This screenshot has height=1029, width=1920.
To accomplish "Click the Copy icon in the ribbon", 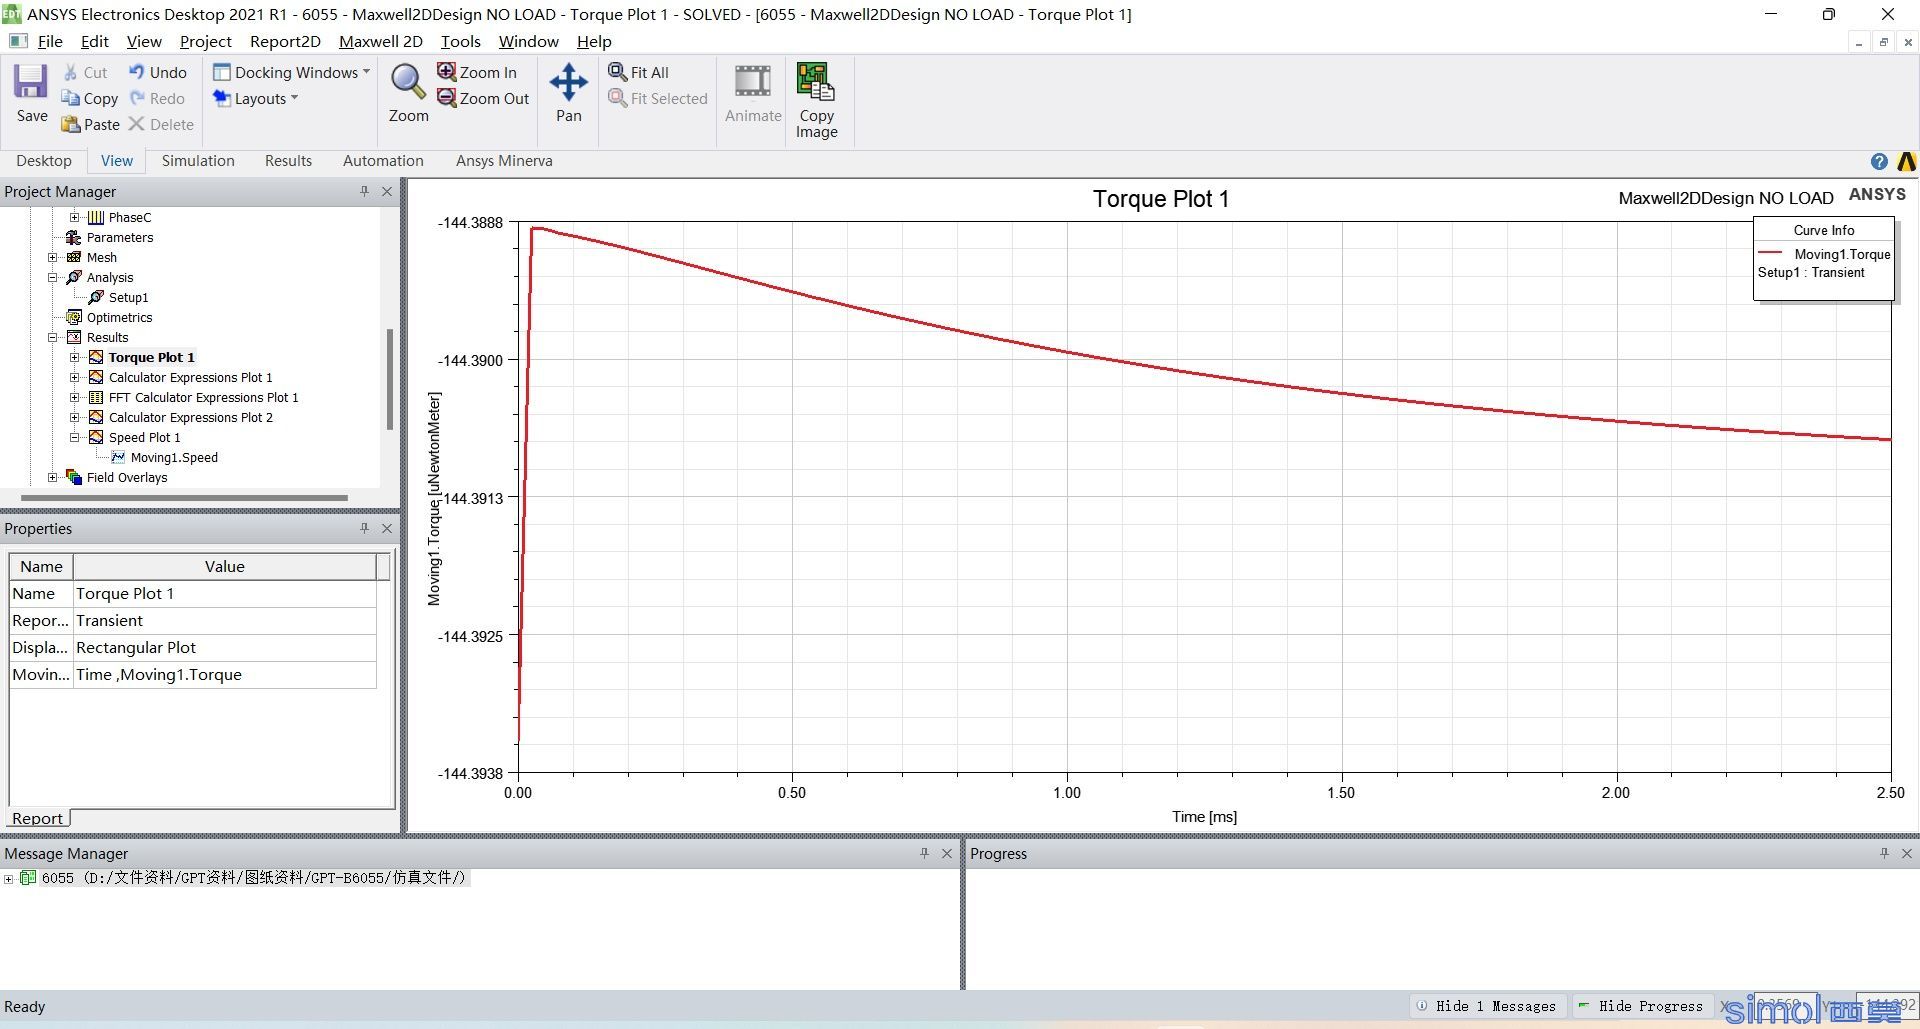I will tap(70, 98).
